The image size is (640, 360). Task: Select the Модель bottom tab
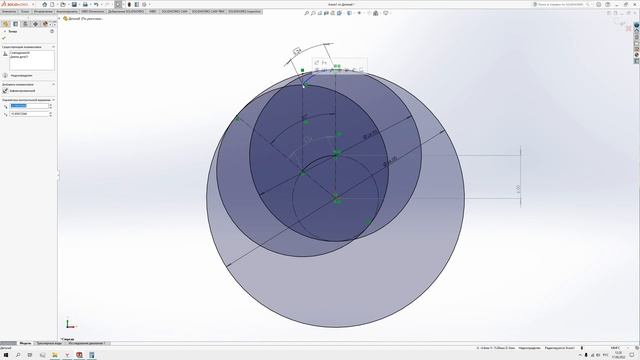point(25,343)
